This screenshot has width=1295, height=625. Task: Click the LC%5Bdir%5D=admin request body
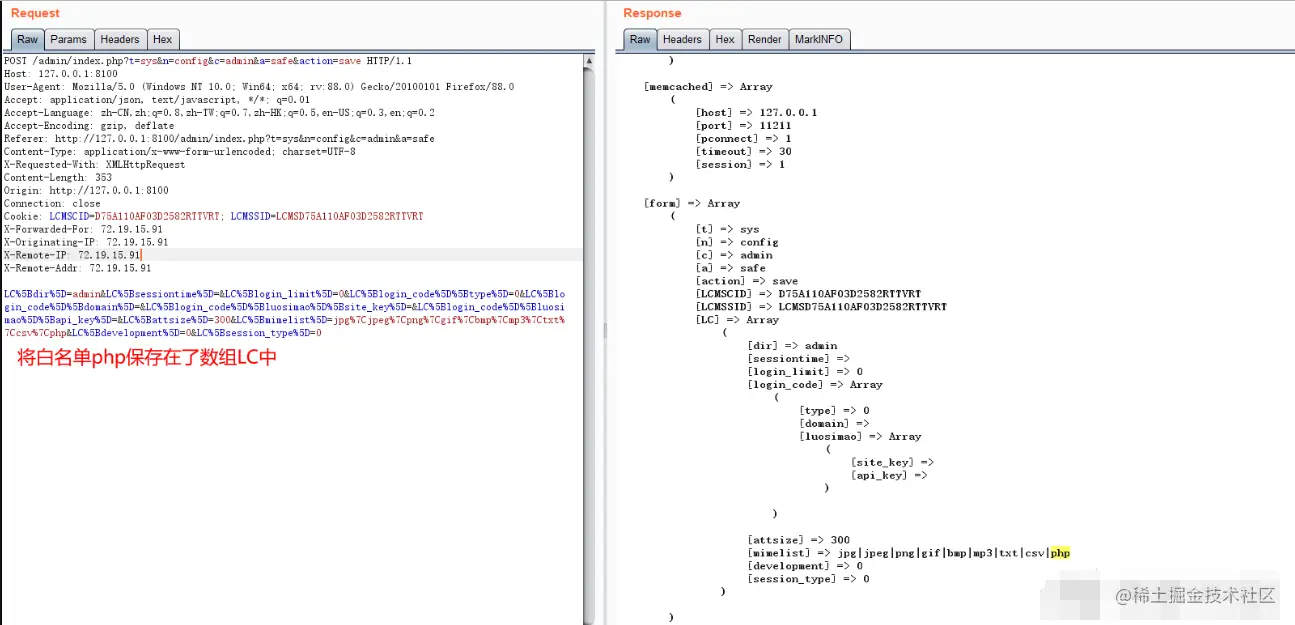point(285,313)
